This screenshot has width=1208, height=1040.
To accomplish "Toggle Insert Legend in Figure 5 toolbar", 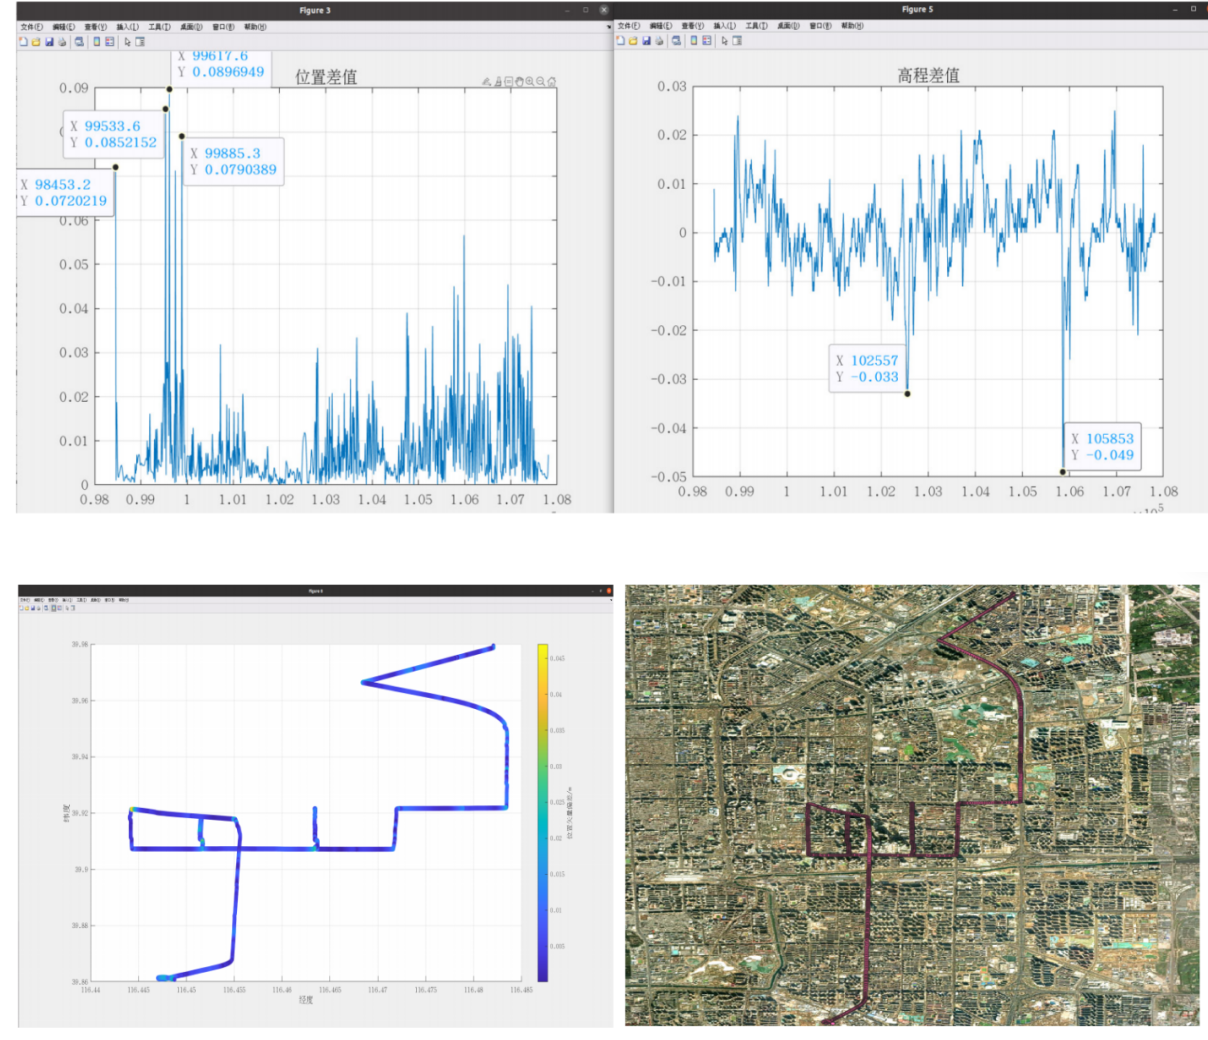I will click(x=707, y=41).
